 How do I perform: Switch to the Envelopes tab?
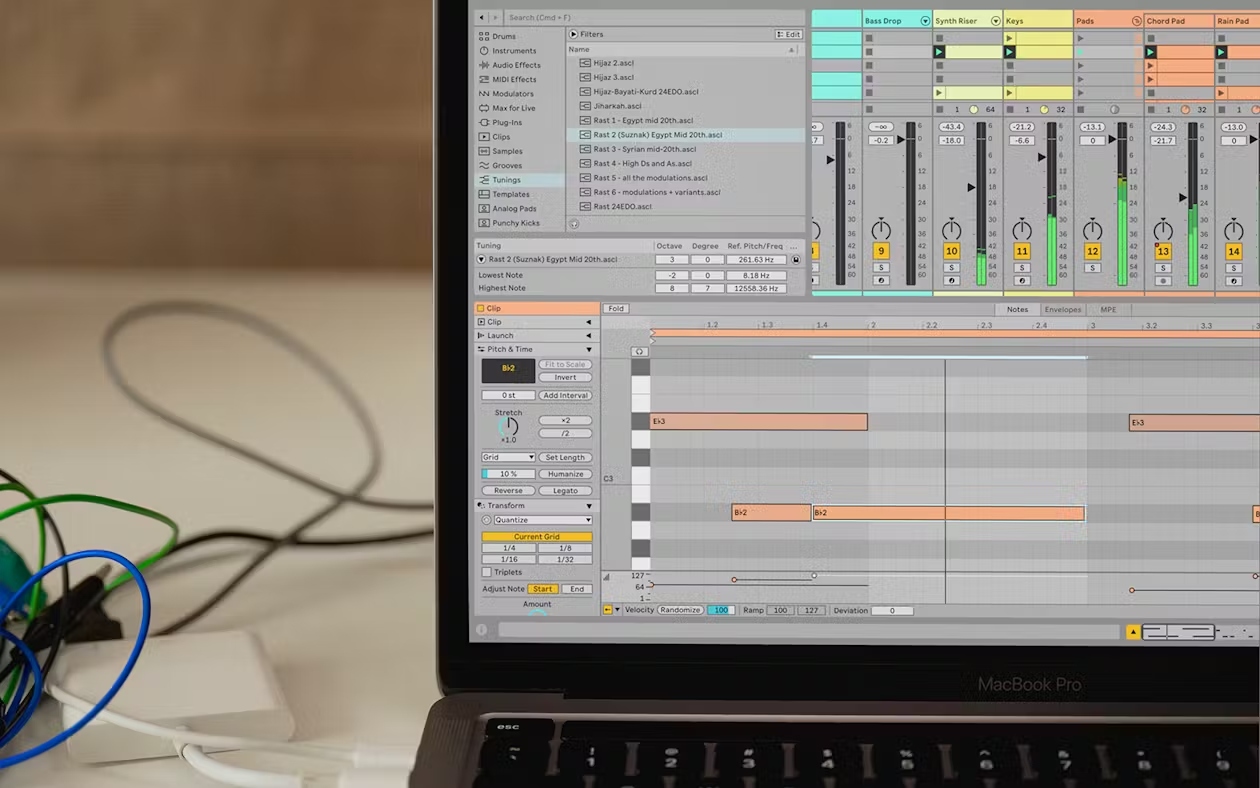[1062, 309]
